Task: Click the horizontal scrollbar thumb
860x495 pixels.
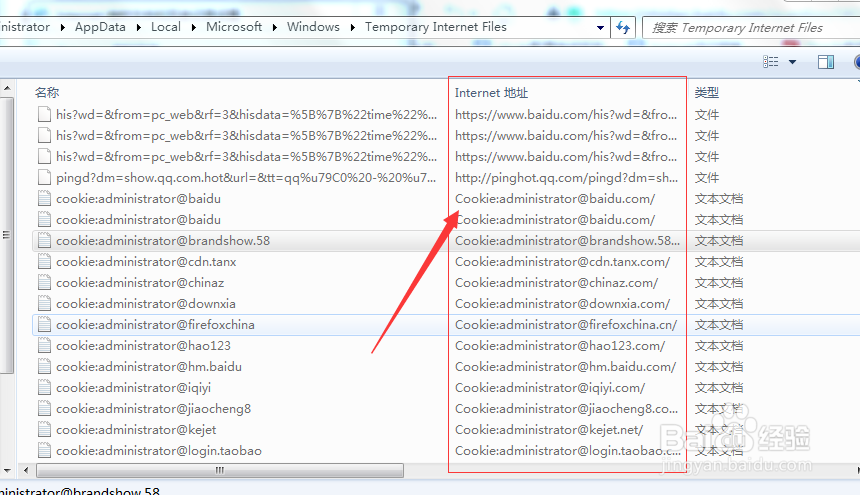Action: click(220, 470)
